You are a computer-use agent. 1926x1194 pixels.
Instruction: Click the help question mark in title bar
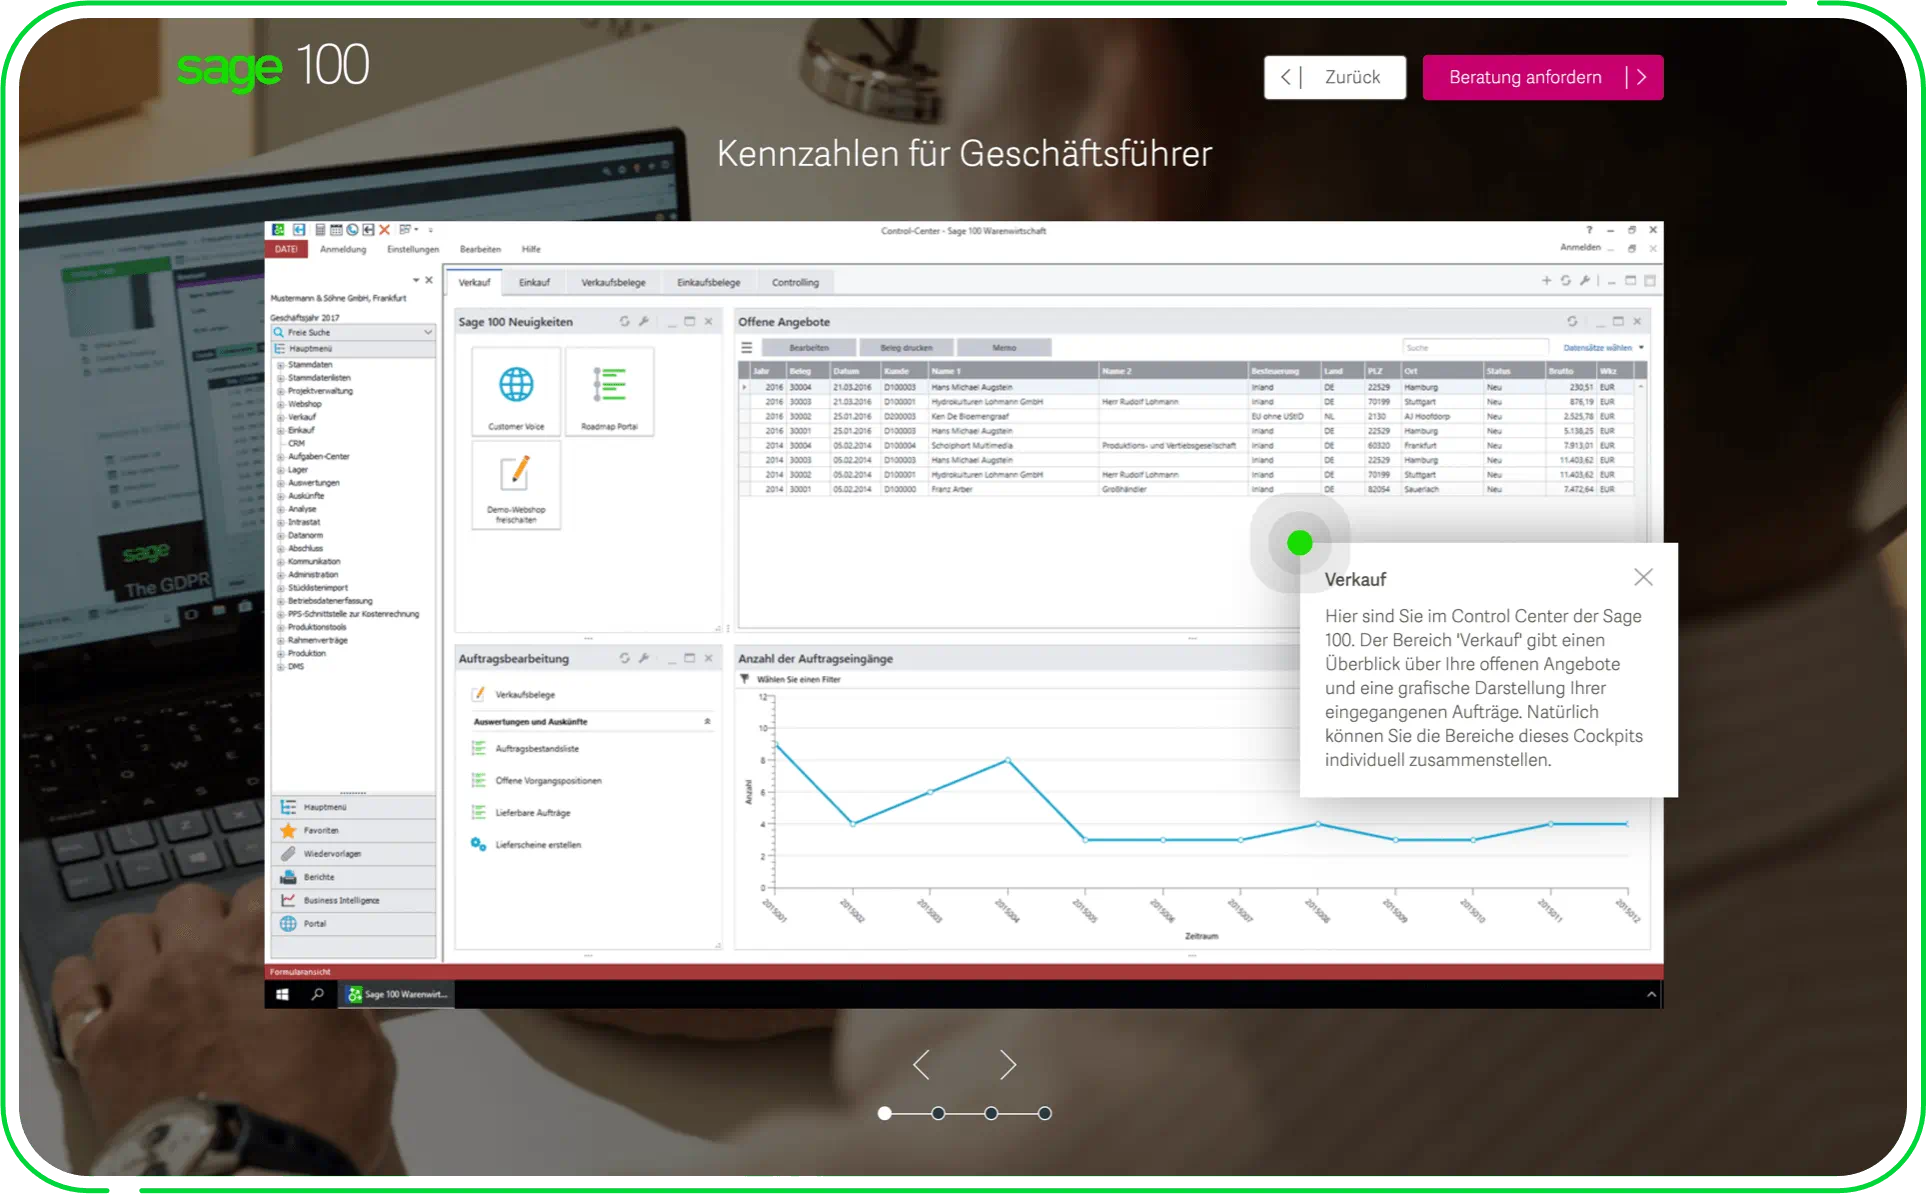[x=1589, y=230]
